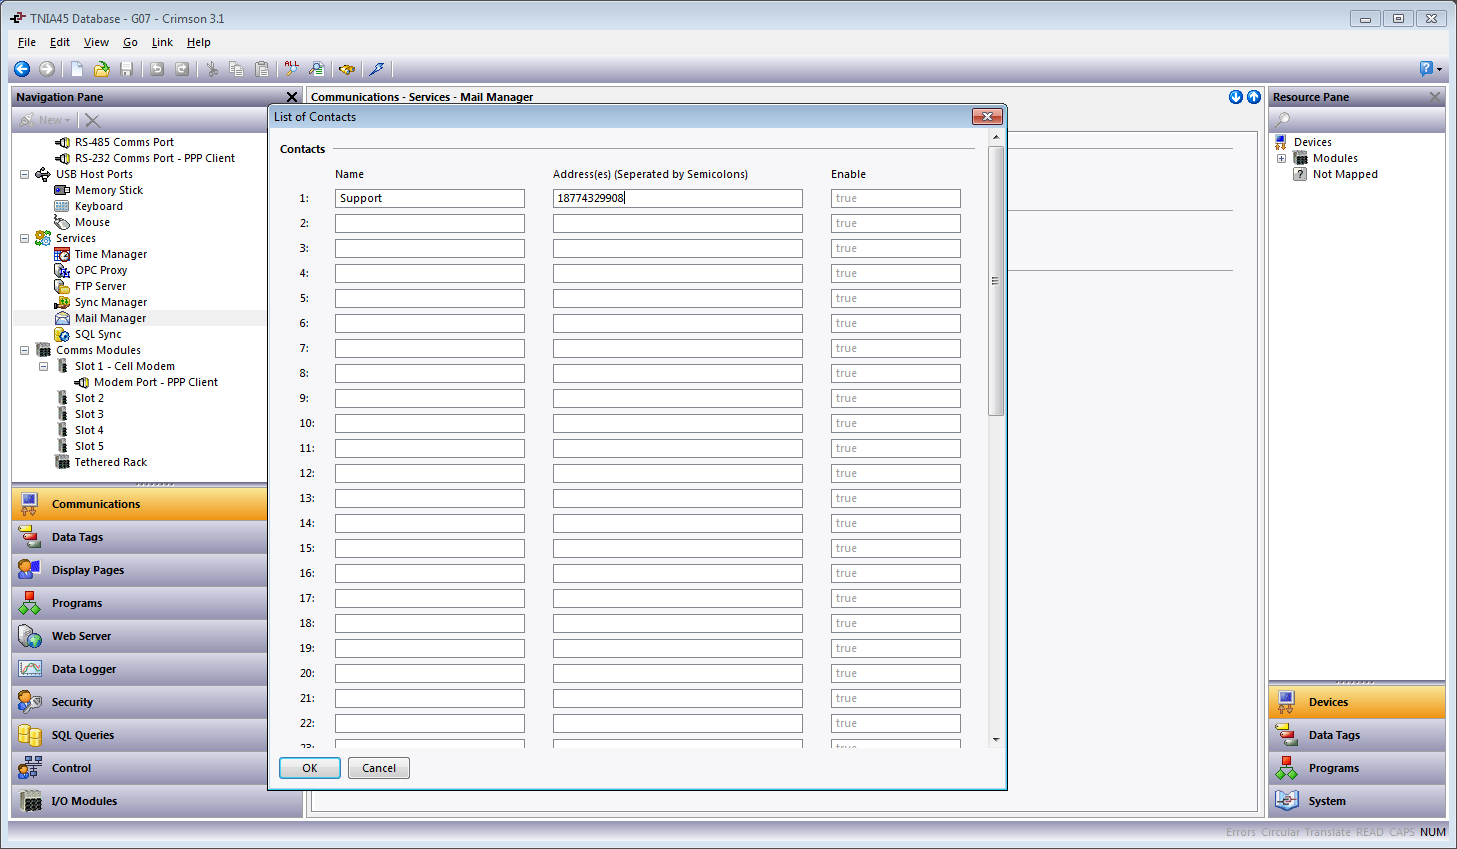Close List of Contacts dialog red X
This screenshot has width=1457, height=849.
click(x=987, y=117)
